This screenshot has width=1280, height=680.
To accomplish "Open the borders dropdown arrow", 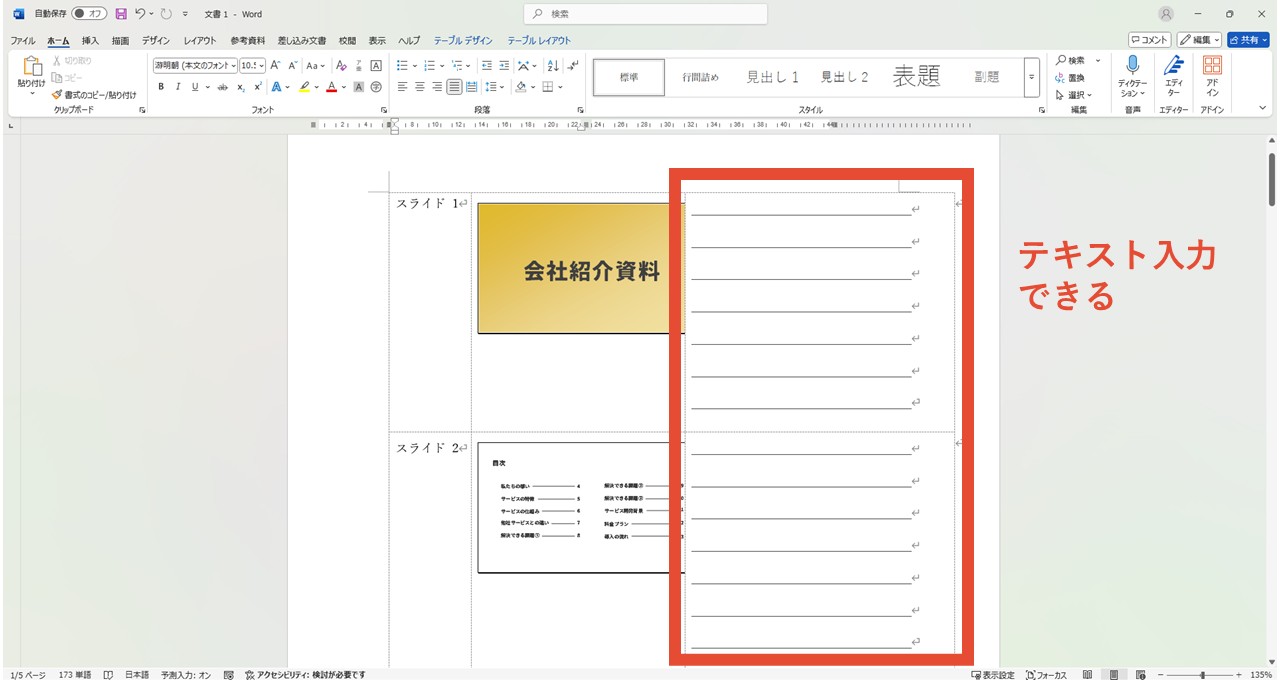I will point(562,87).
